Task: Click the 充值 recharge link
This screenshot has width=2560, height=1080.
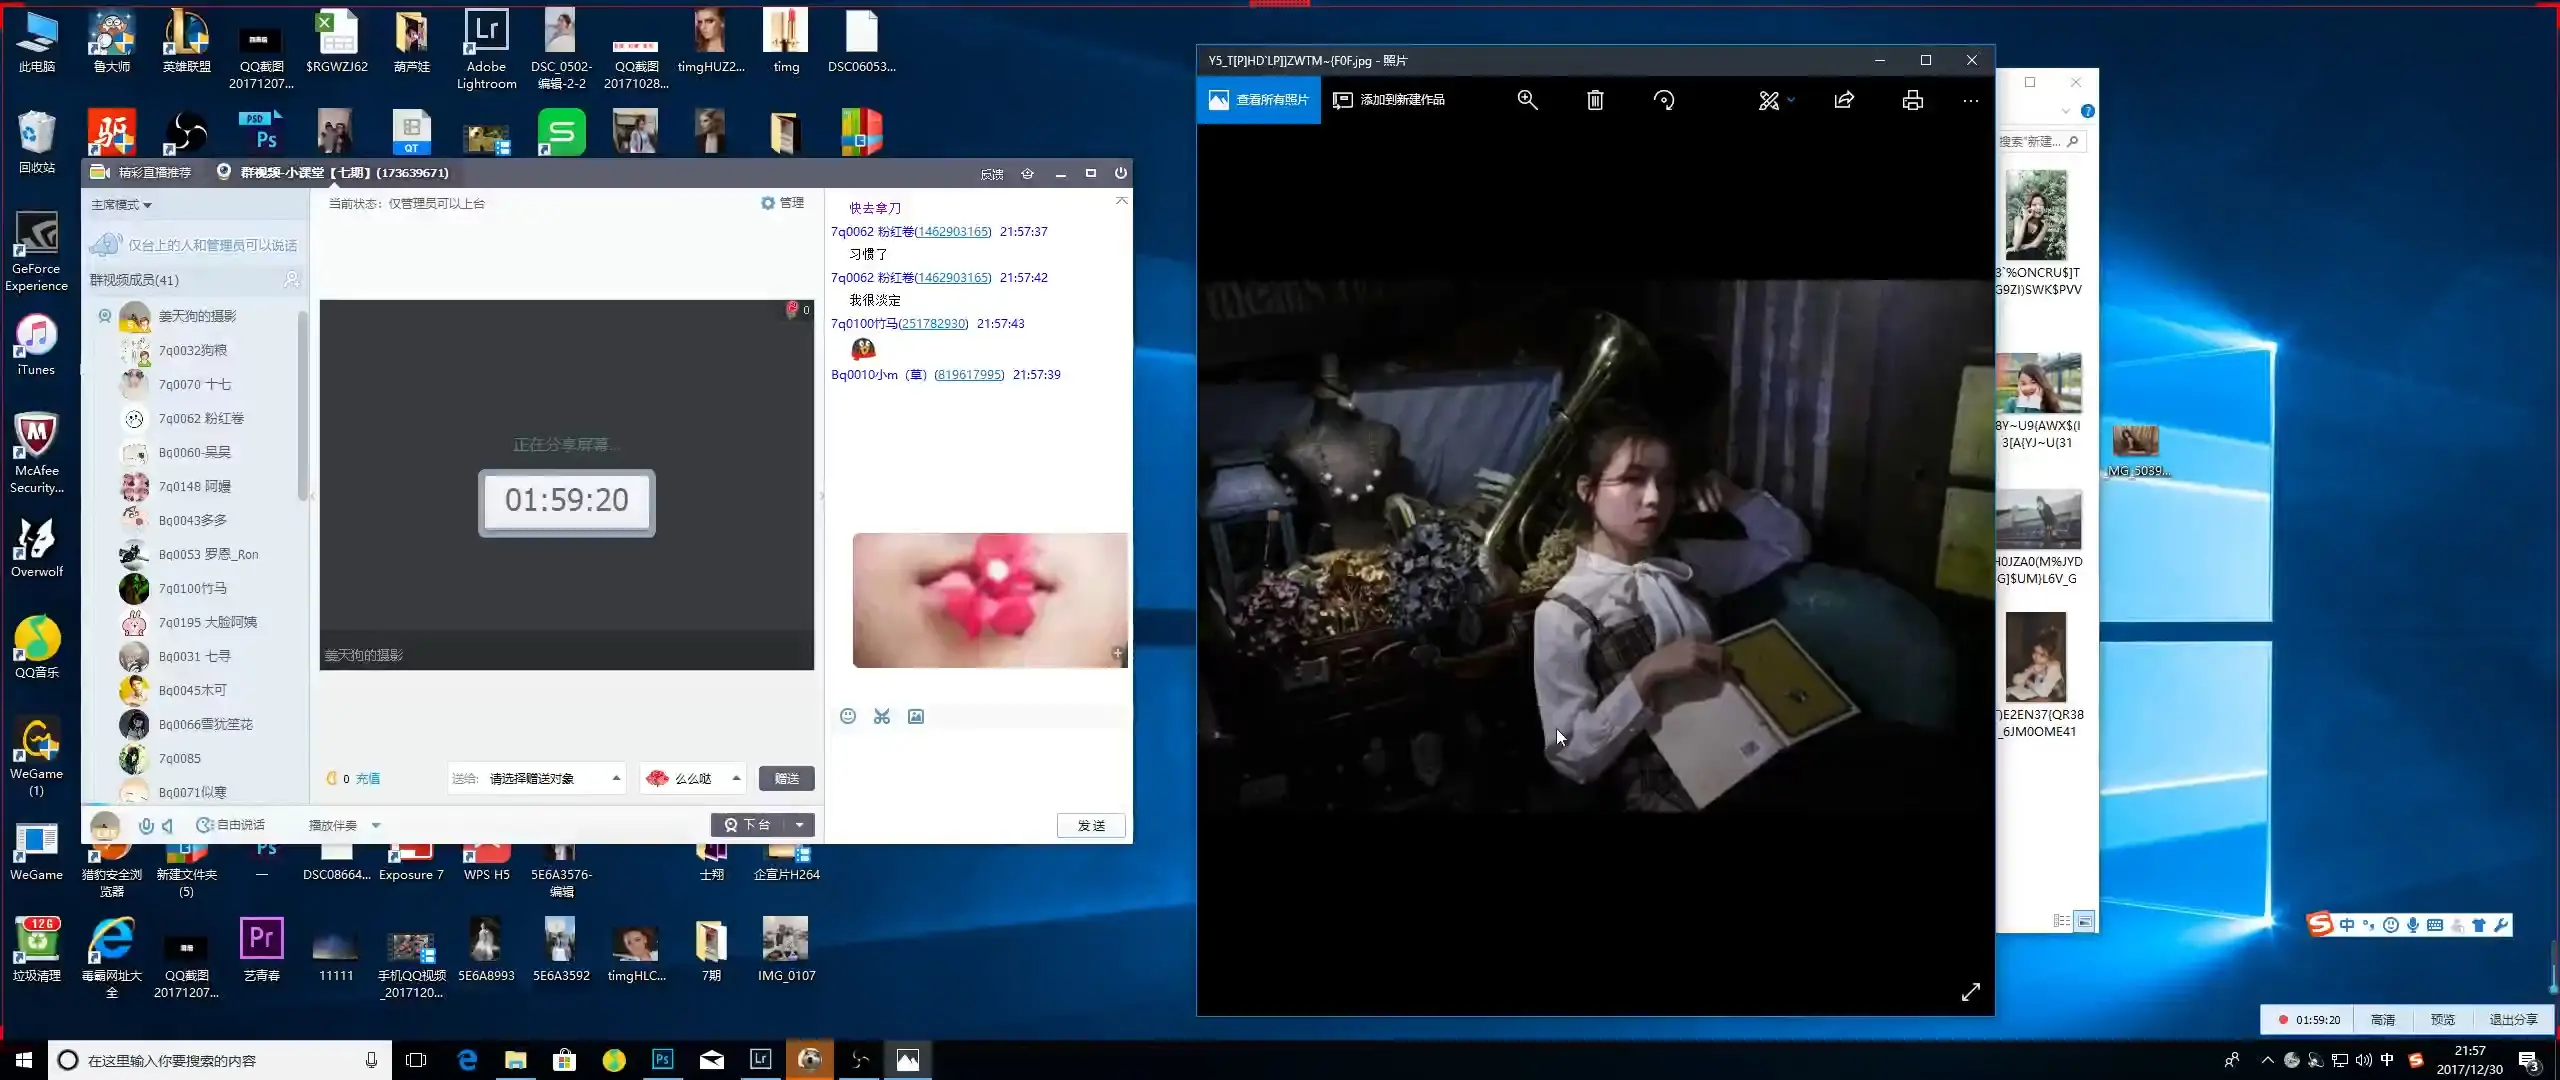Action: 368,778
